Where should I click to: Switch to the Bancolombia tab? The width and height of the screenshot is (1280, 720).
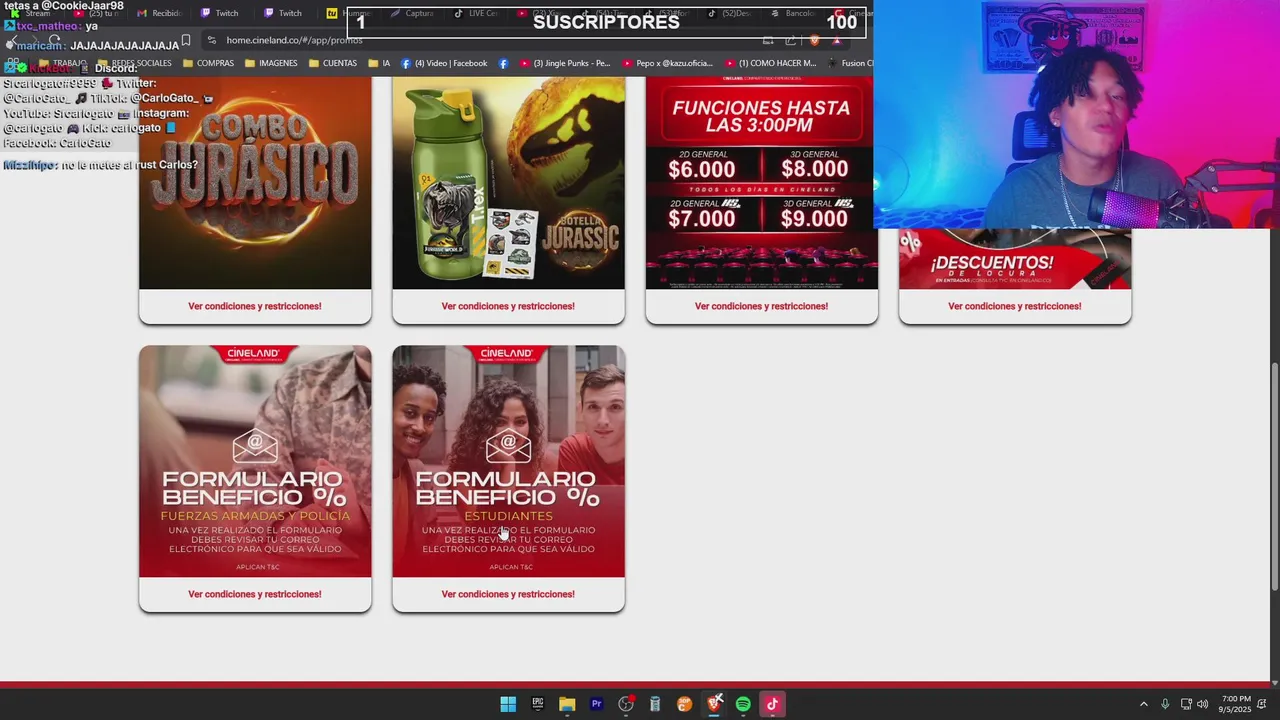click(x=794, y=13)
